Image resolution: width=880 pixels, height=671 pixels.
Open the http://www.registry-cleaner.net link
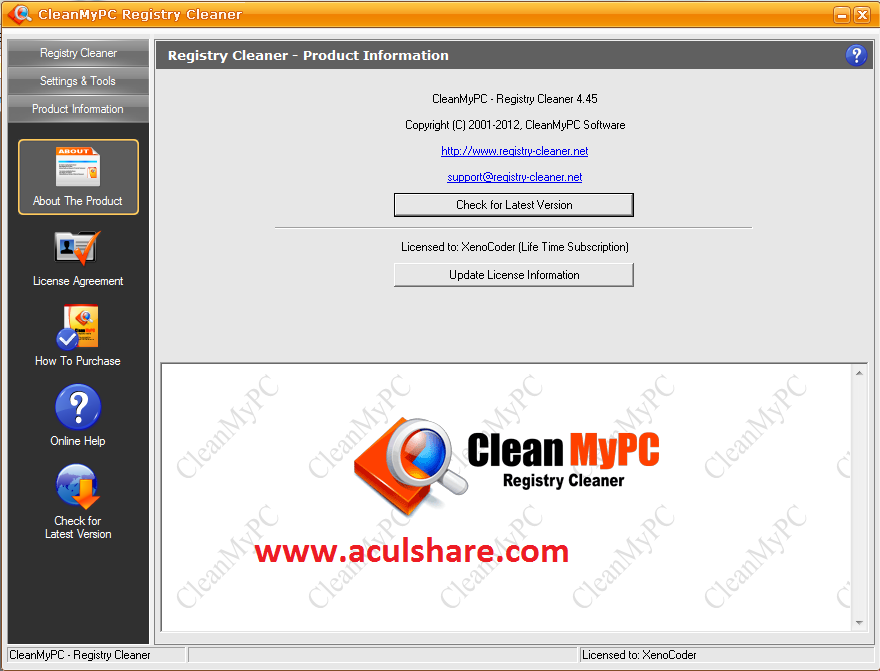pos(514,151)
